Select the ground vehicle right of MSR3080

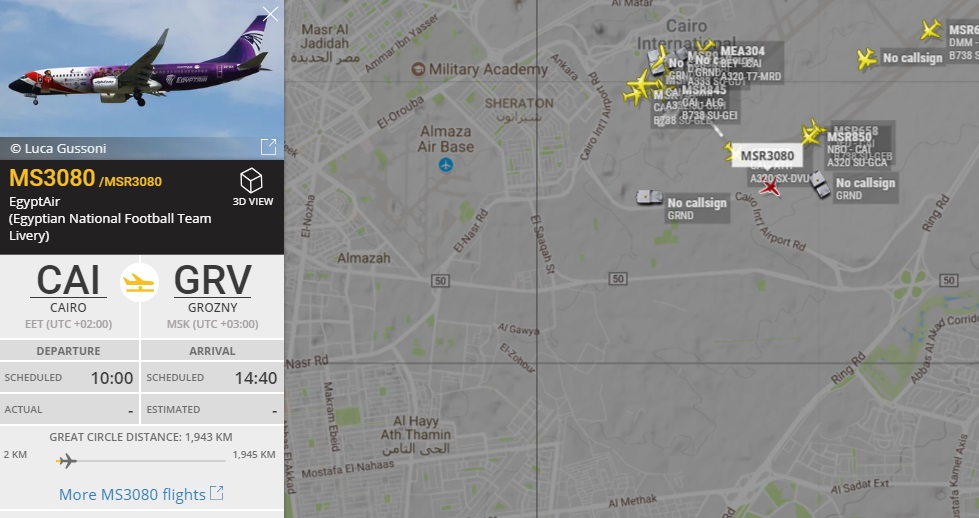click(x=820, y=185)
